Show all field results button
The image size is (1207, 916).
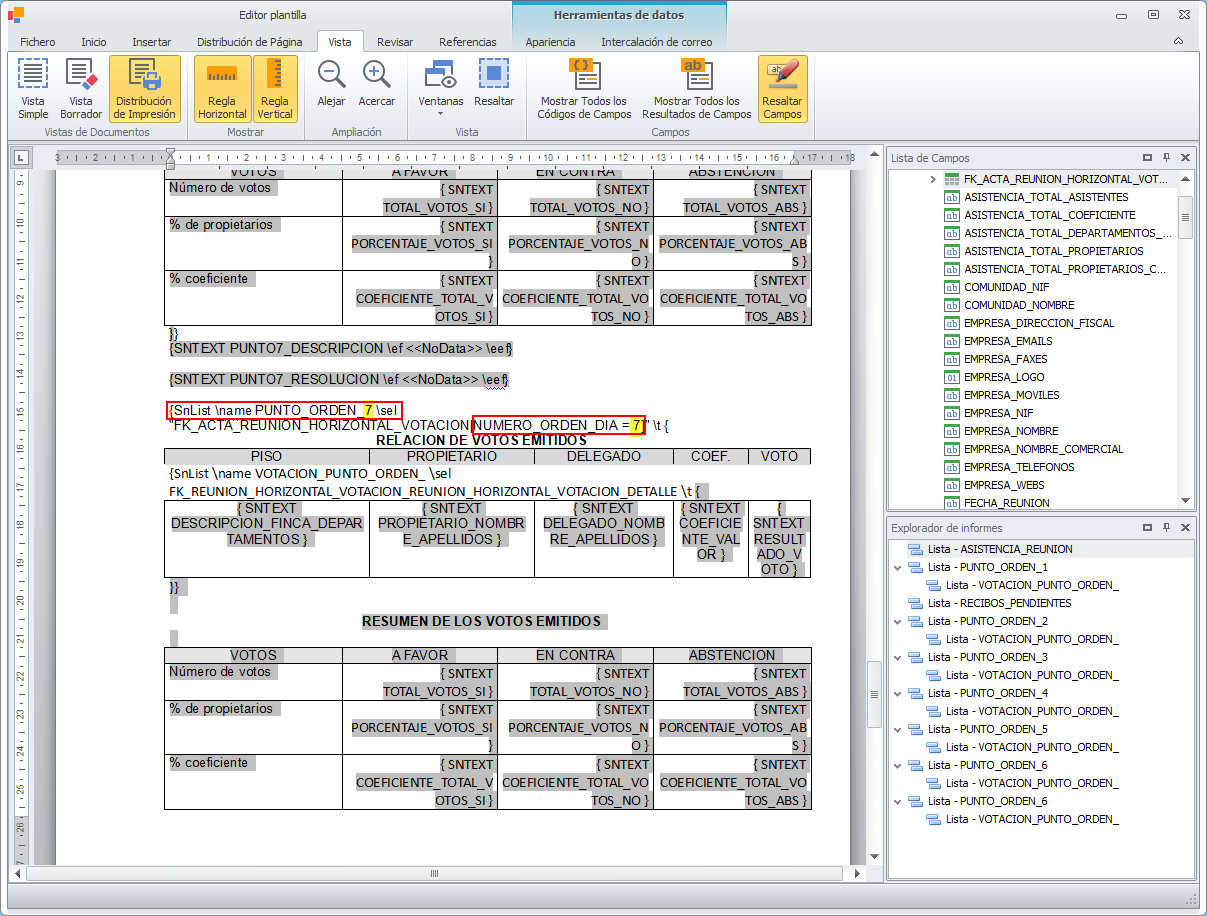point(696,88)
